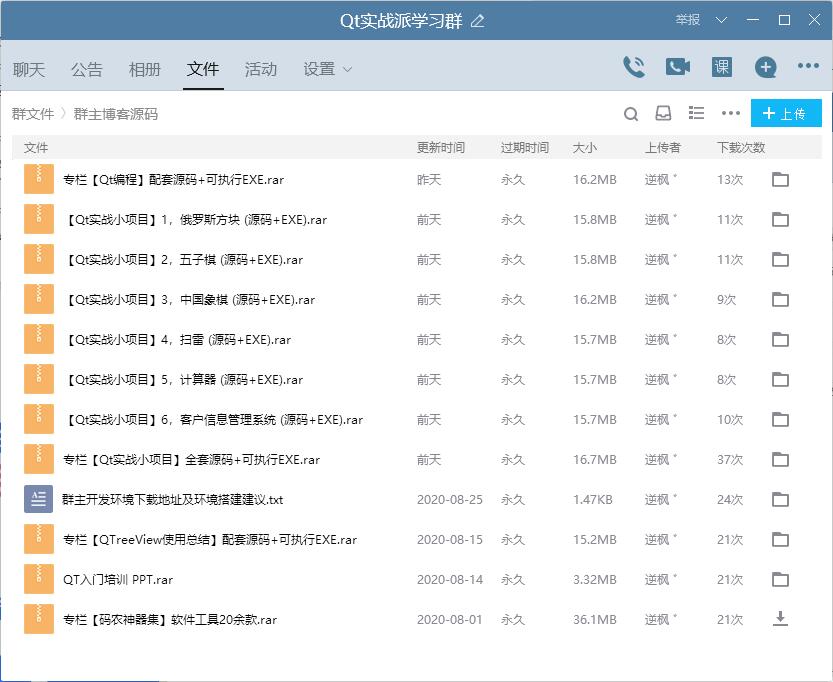
Task: Click the round plus invite icon
Action: click(766, 67)
